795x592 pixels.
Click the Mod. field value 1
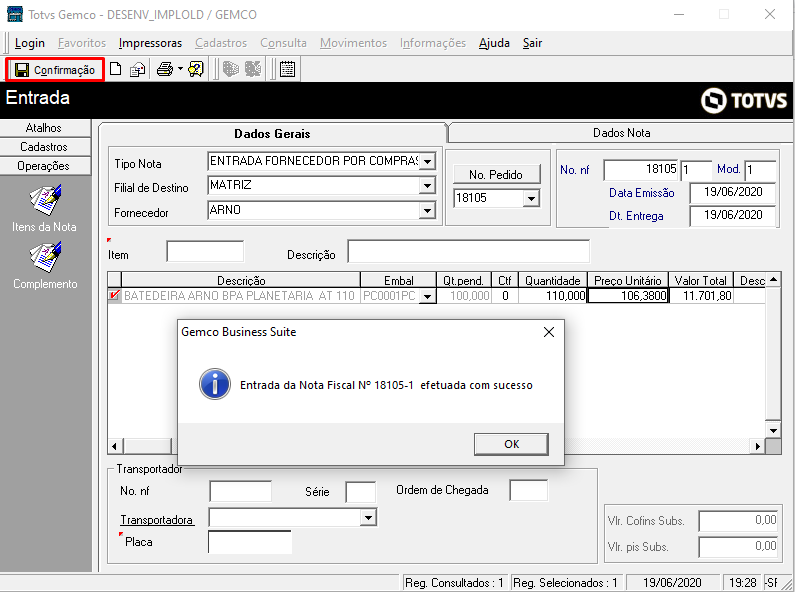click(x=761, y=170)
